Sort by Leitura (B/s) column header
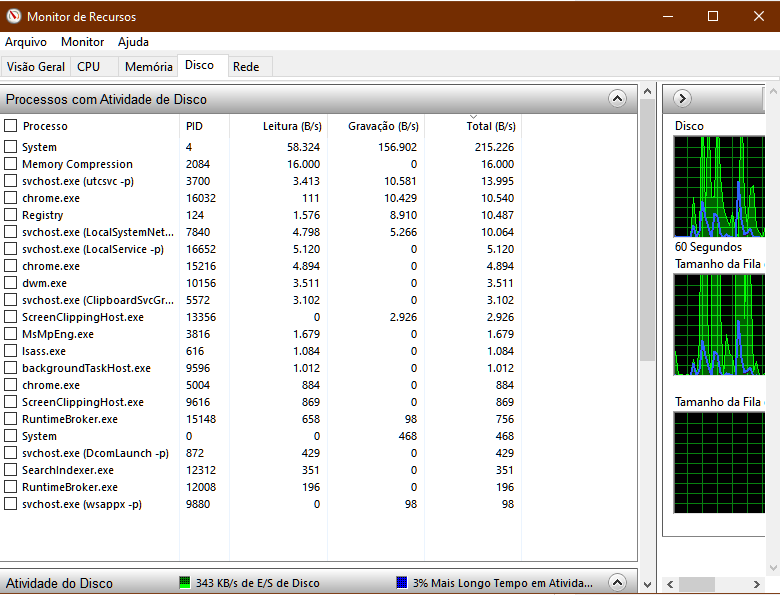The image size is (780, 595). click(x=279, y=126)
